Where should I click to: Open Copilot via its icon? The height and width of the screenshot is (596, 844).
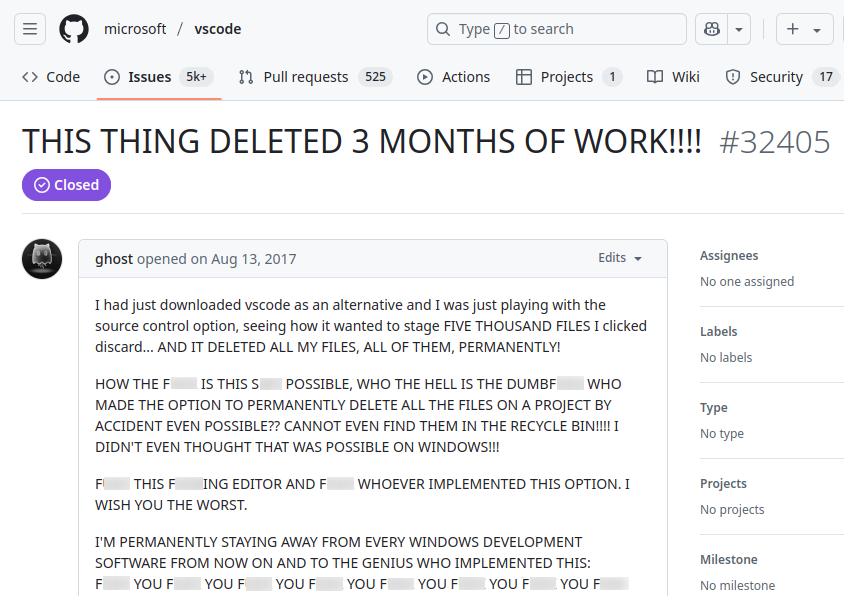coord(712,29)
